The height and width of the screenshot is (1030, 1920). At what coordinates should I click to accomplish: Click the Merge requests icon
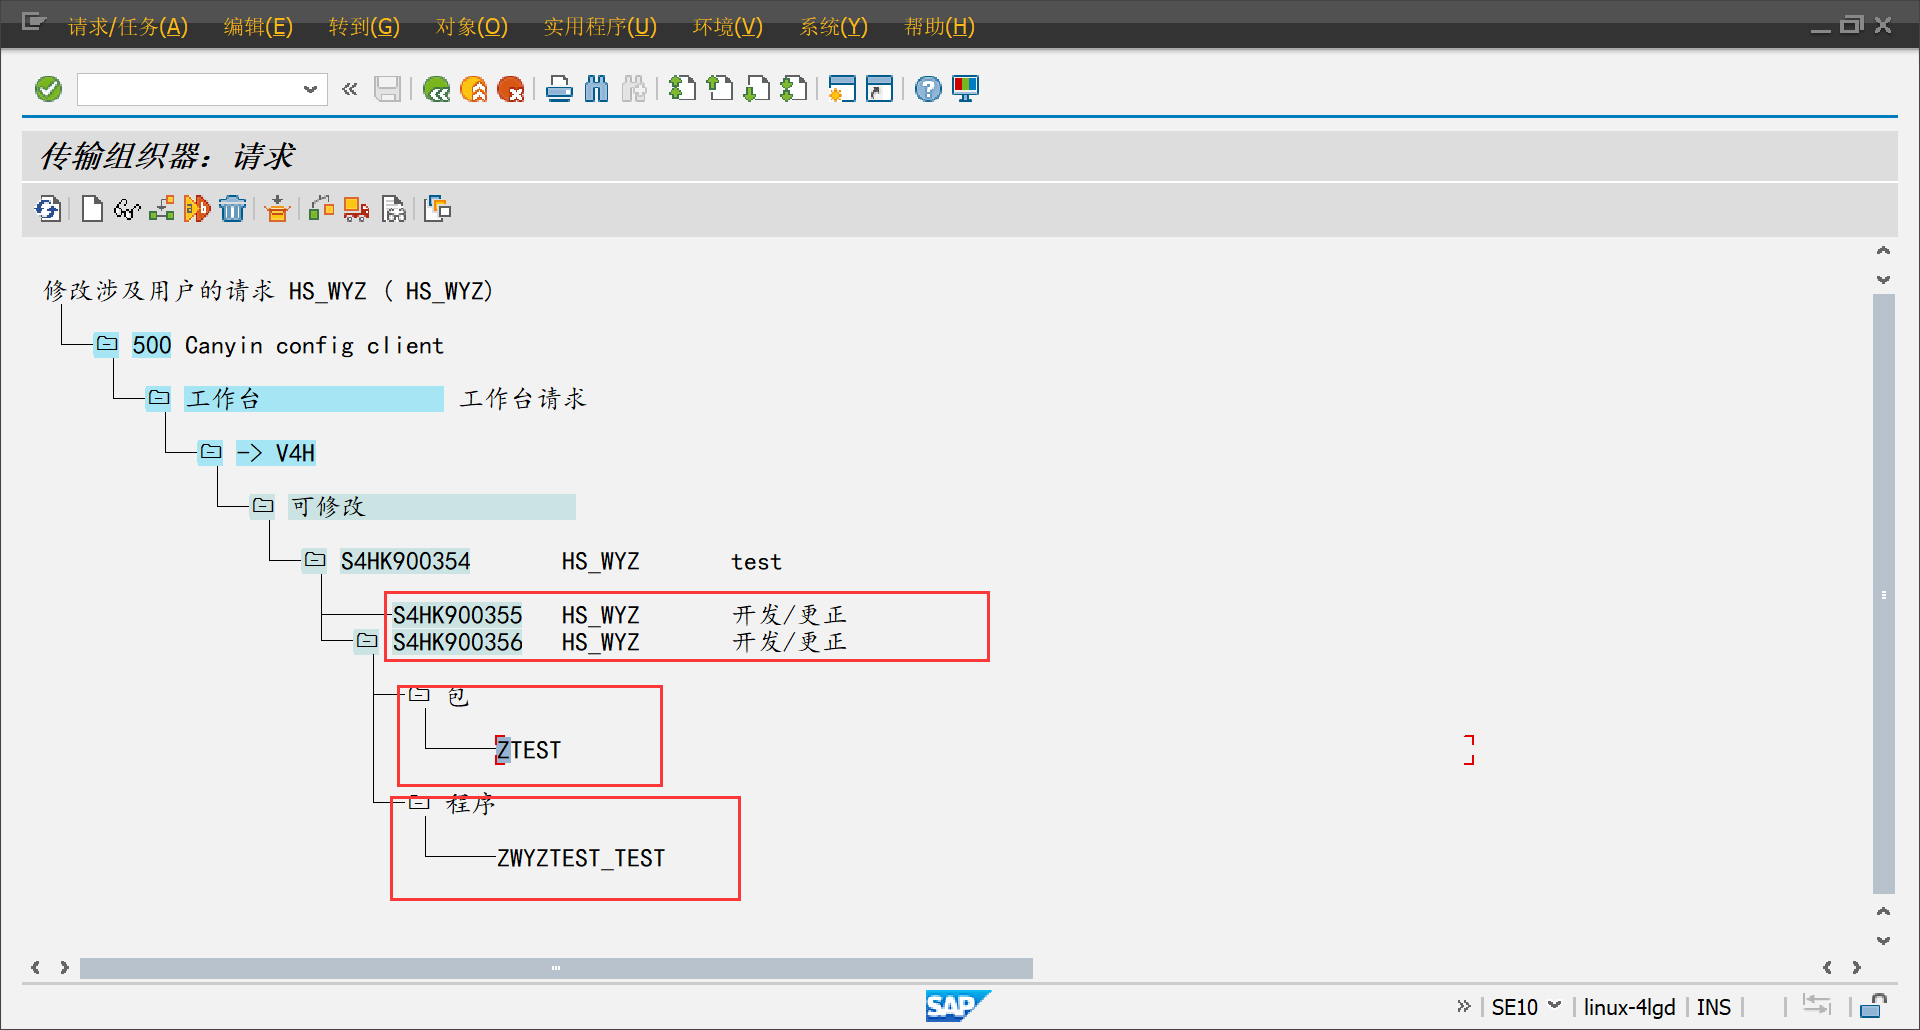(438, 209)
